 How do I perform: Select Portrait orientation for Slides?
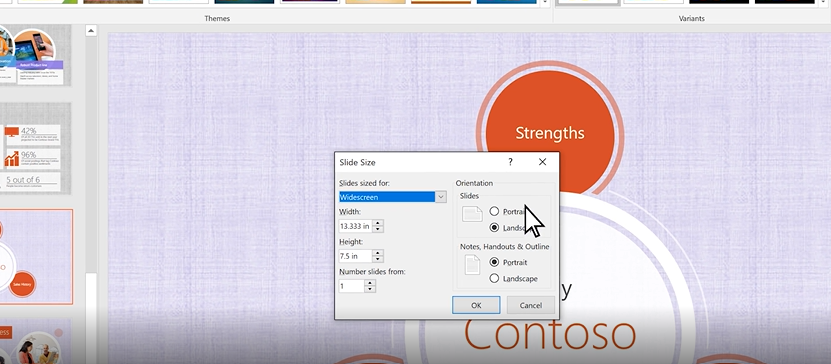(494, 211)
